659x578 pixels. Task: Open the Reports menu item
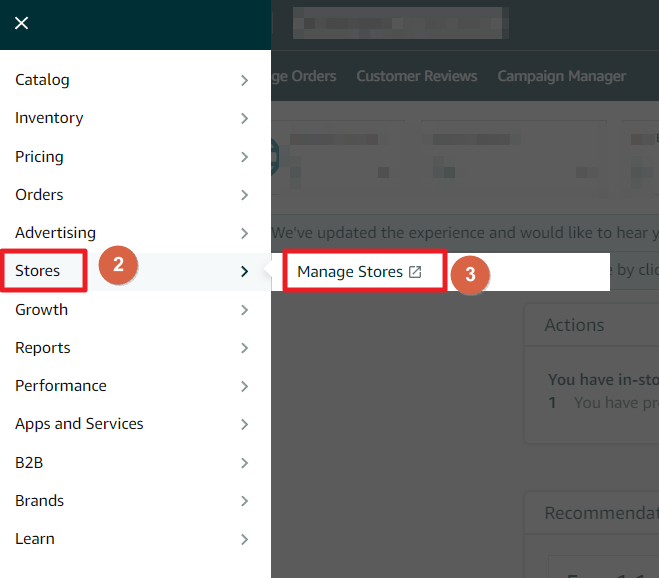(43, 348)
